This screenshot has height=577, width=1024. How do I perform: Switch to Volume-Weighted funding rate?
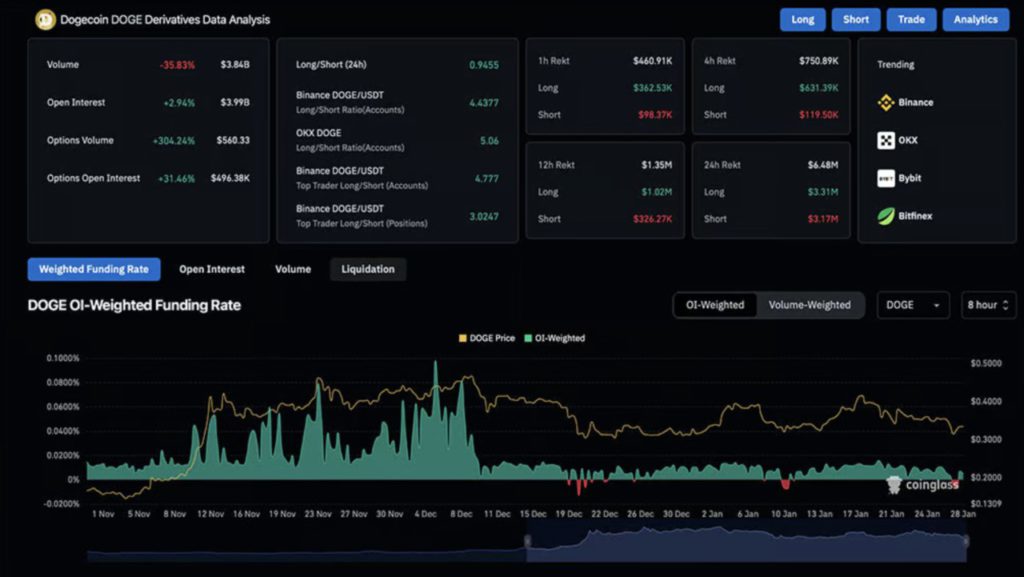(809, 305)
